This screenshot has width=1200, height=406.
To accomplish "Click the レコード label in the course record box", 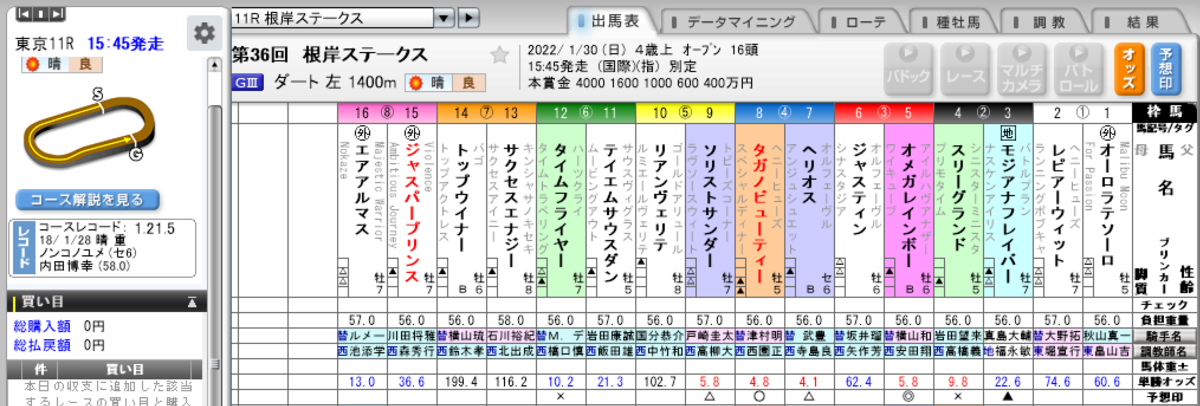I will pos(24,247).
